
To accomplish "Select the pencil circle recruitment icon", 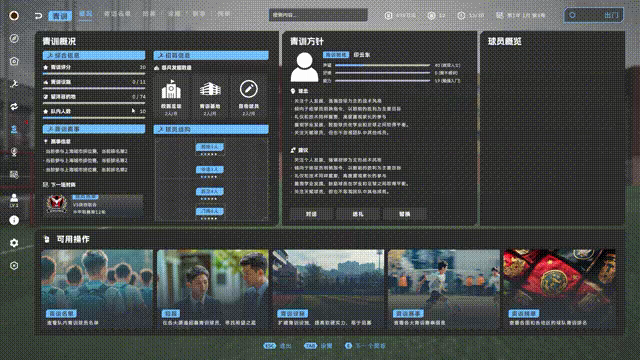I will click(x=249, y=89).
